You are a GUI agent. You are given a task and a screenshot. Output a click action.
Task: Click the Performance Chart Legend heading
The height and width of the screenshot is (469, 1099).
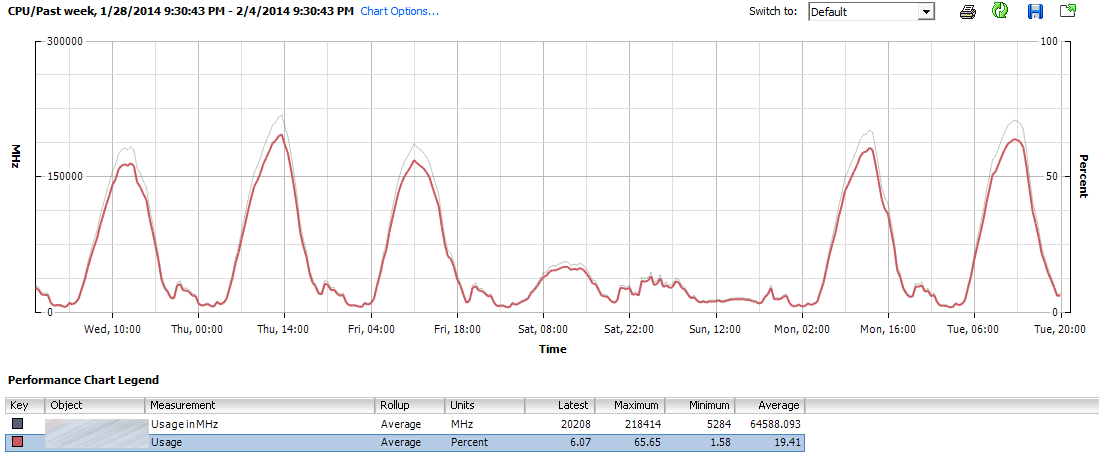click(83, 380)
